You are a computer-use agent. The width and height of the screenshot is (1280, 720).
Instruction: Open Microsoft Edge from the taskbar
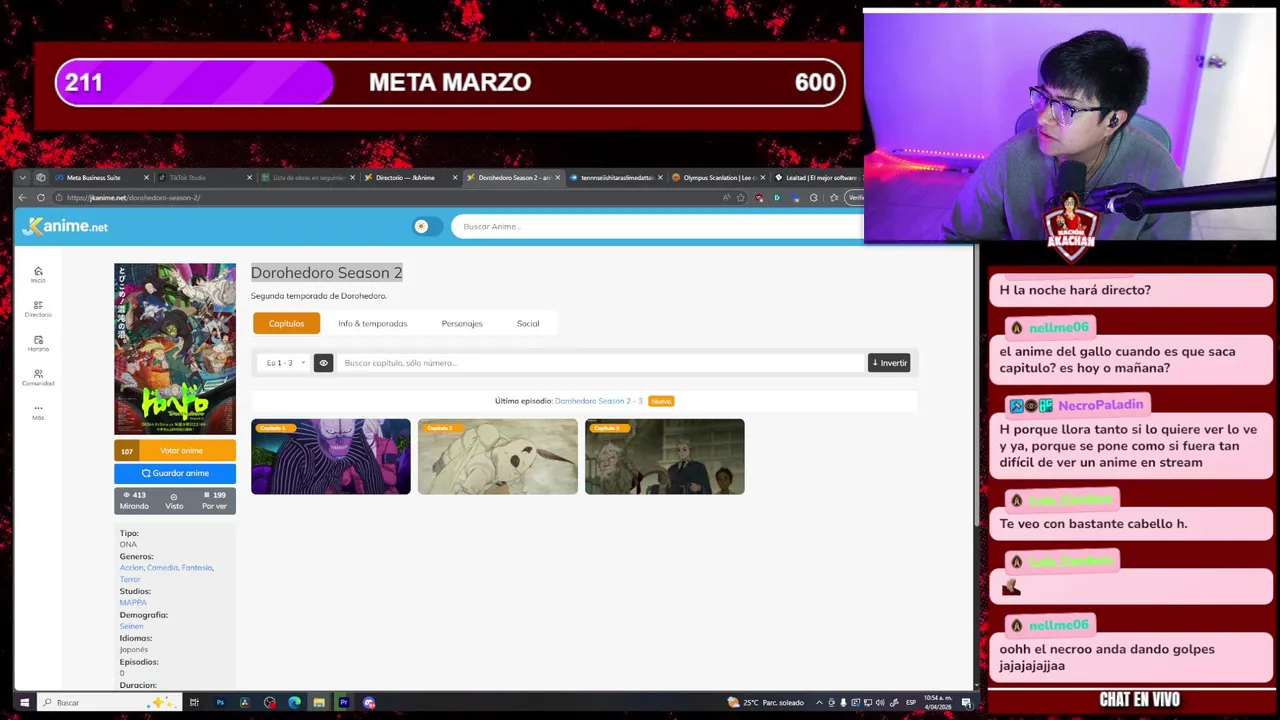tap(294, 702)
